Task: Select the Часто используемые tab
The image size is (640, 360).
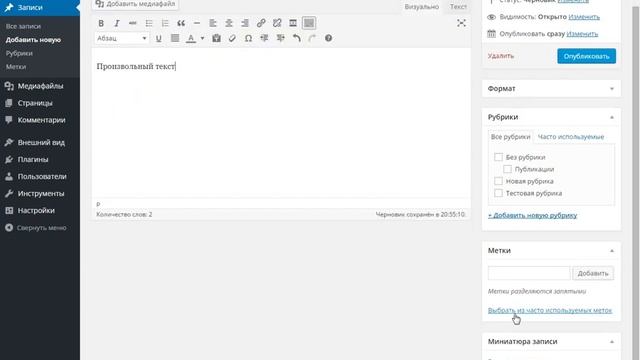Action: [571, 137]
